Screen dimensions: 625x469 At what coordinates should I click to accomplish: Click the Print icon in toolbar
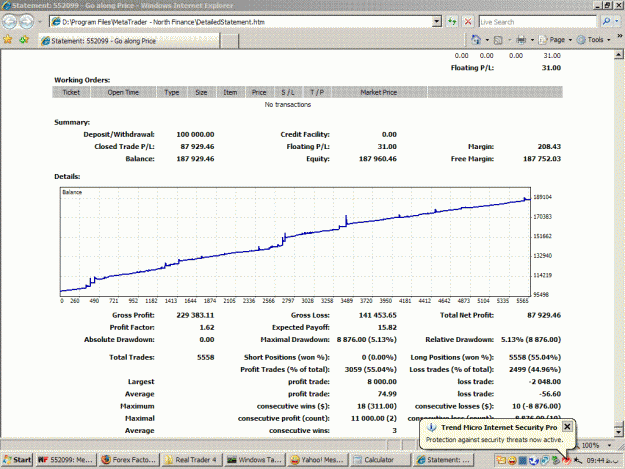pyautogui.click(x=521, y=39)
